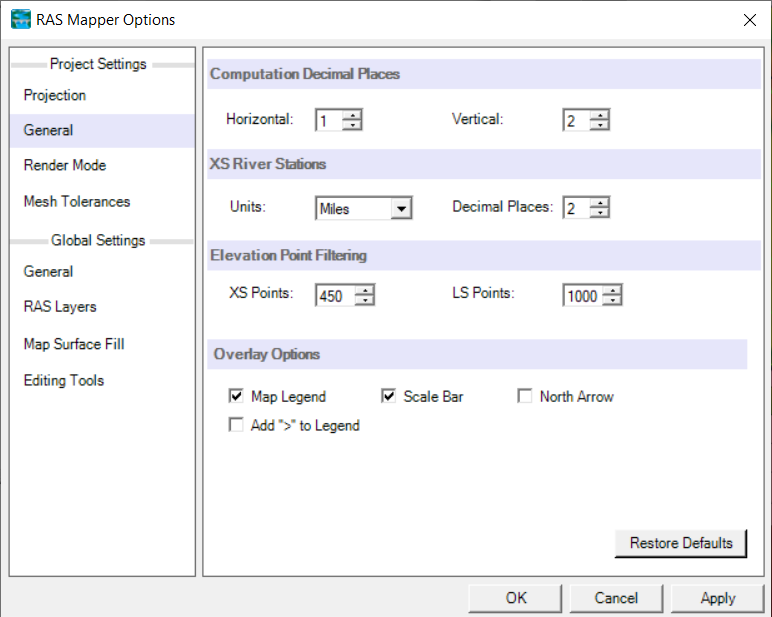The height and width of the screenshot is (617, 772).
Task: Enable the North Arrow overlay option
Action: [525, 396]
